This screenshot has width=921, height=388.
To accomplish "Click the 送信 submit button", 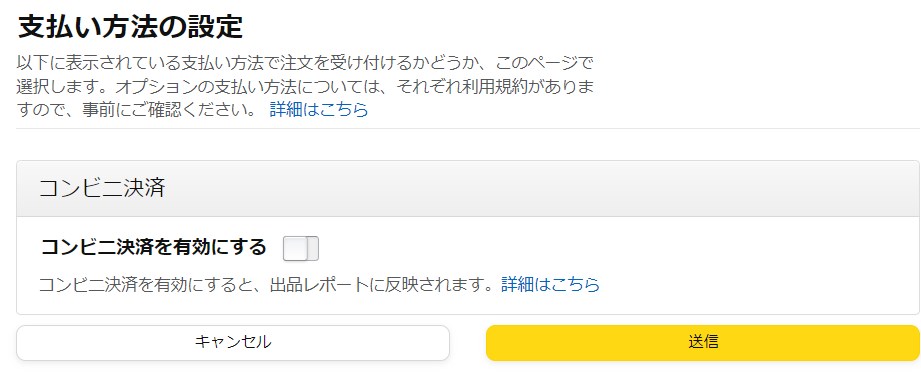I will click(702, 343).
